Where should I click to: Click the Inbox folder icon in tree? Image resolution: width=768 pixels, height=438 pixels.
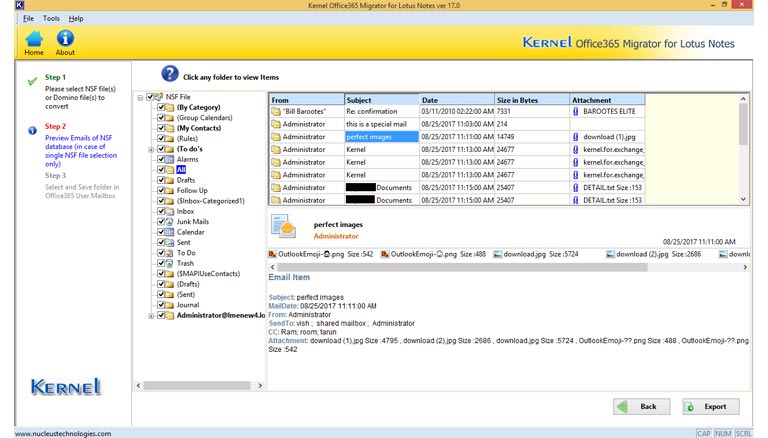point(170,211)
